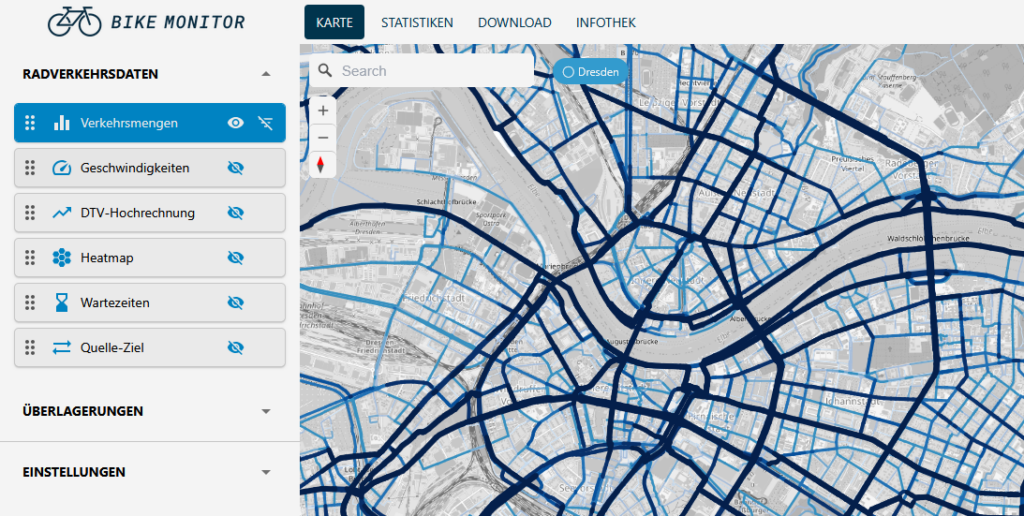Zoom in on the map
1024x516 pixels.
[x=323, y=111]
